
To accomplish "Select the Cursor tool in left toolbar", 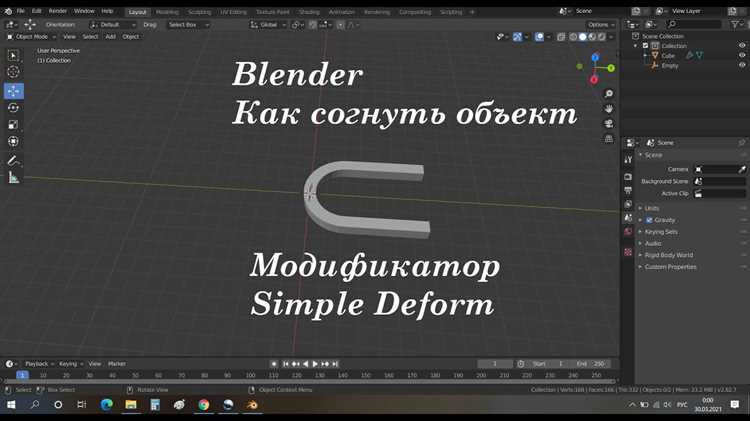I will [13, 72].
